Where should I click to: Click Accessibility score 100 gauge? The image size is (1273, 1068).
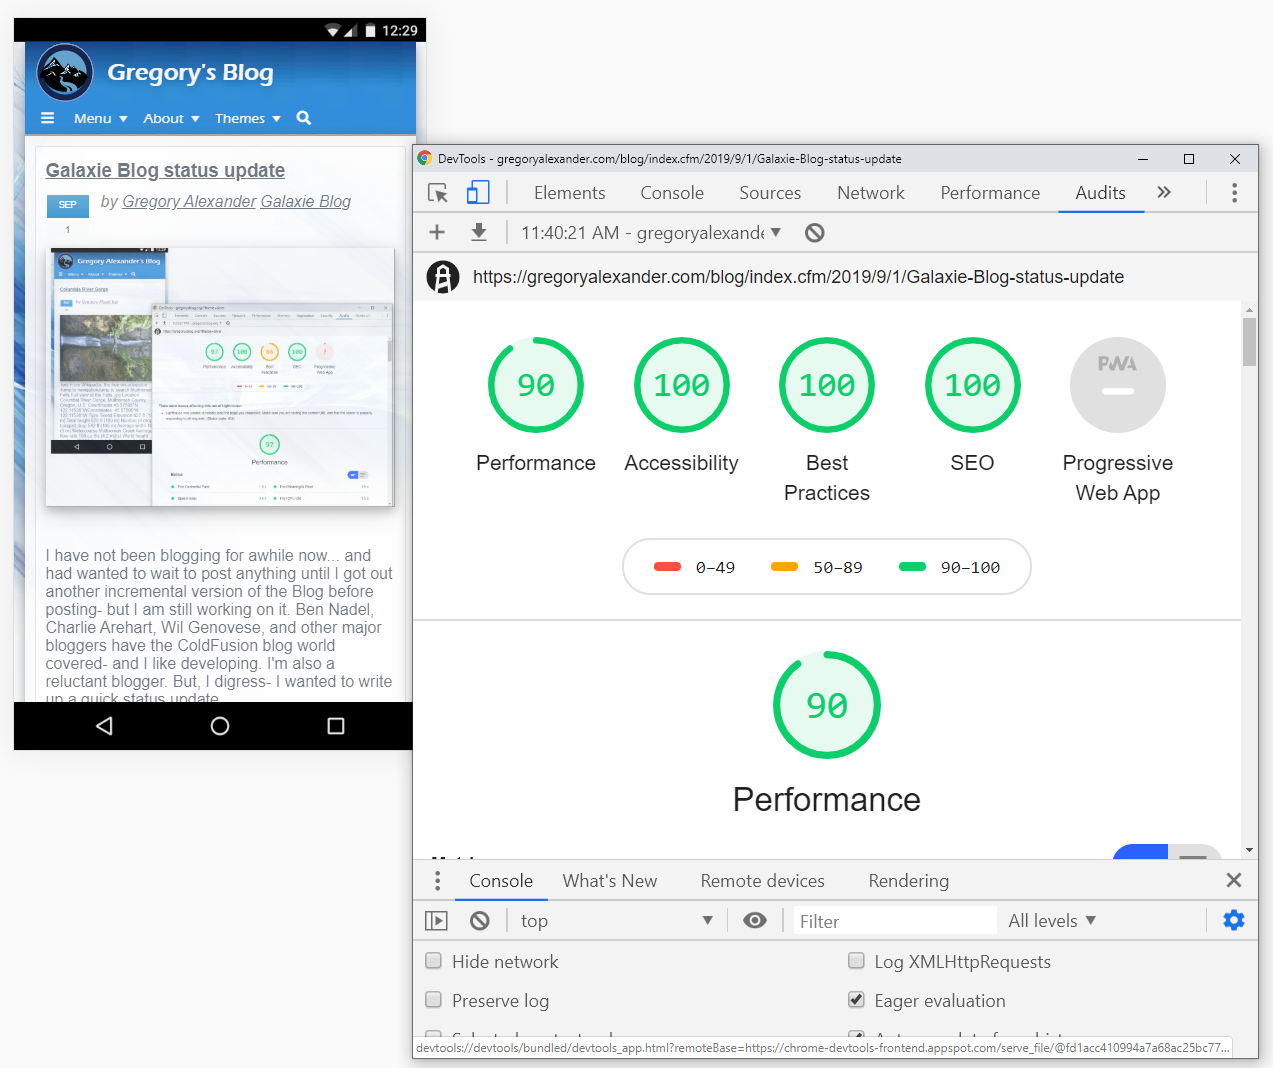682,385
